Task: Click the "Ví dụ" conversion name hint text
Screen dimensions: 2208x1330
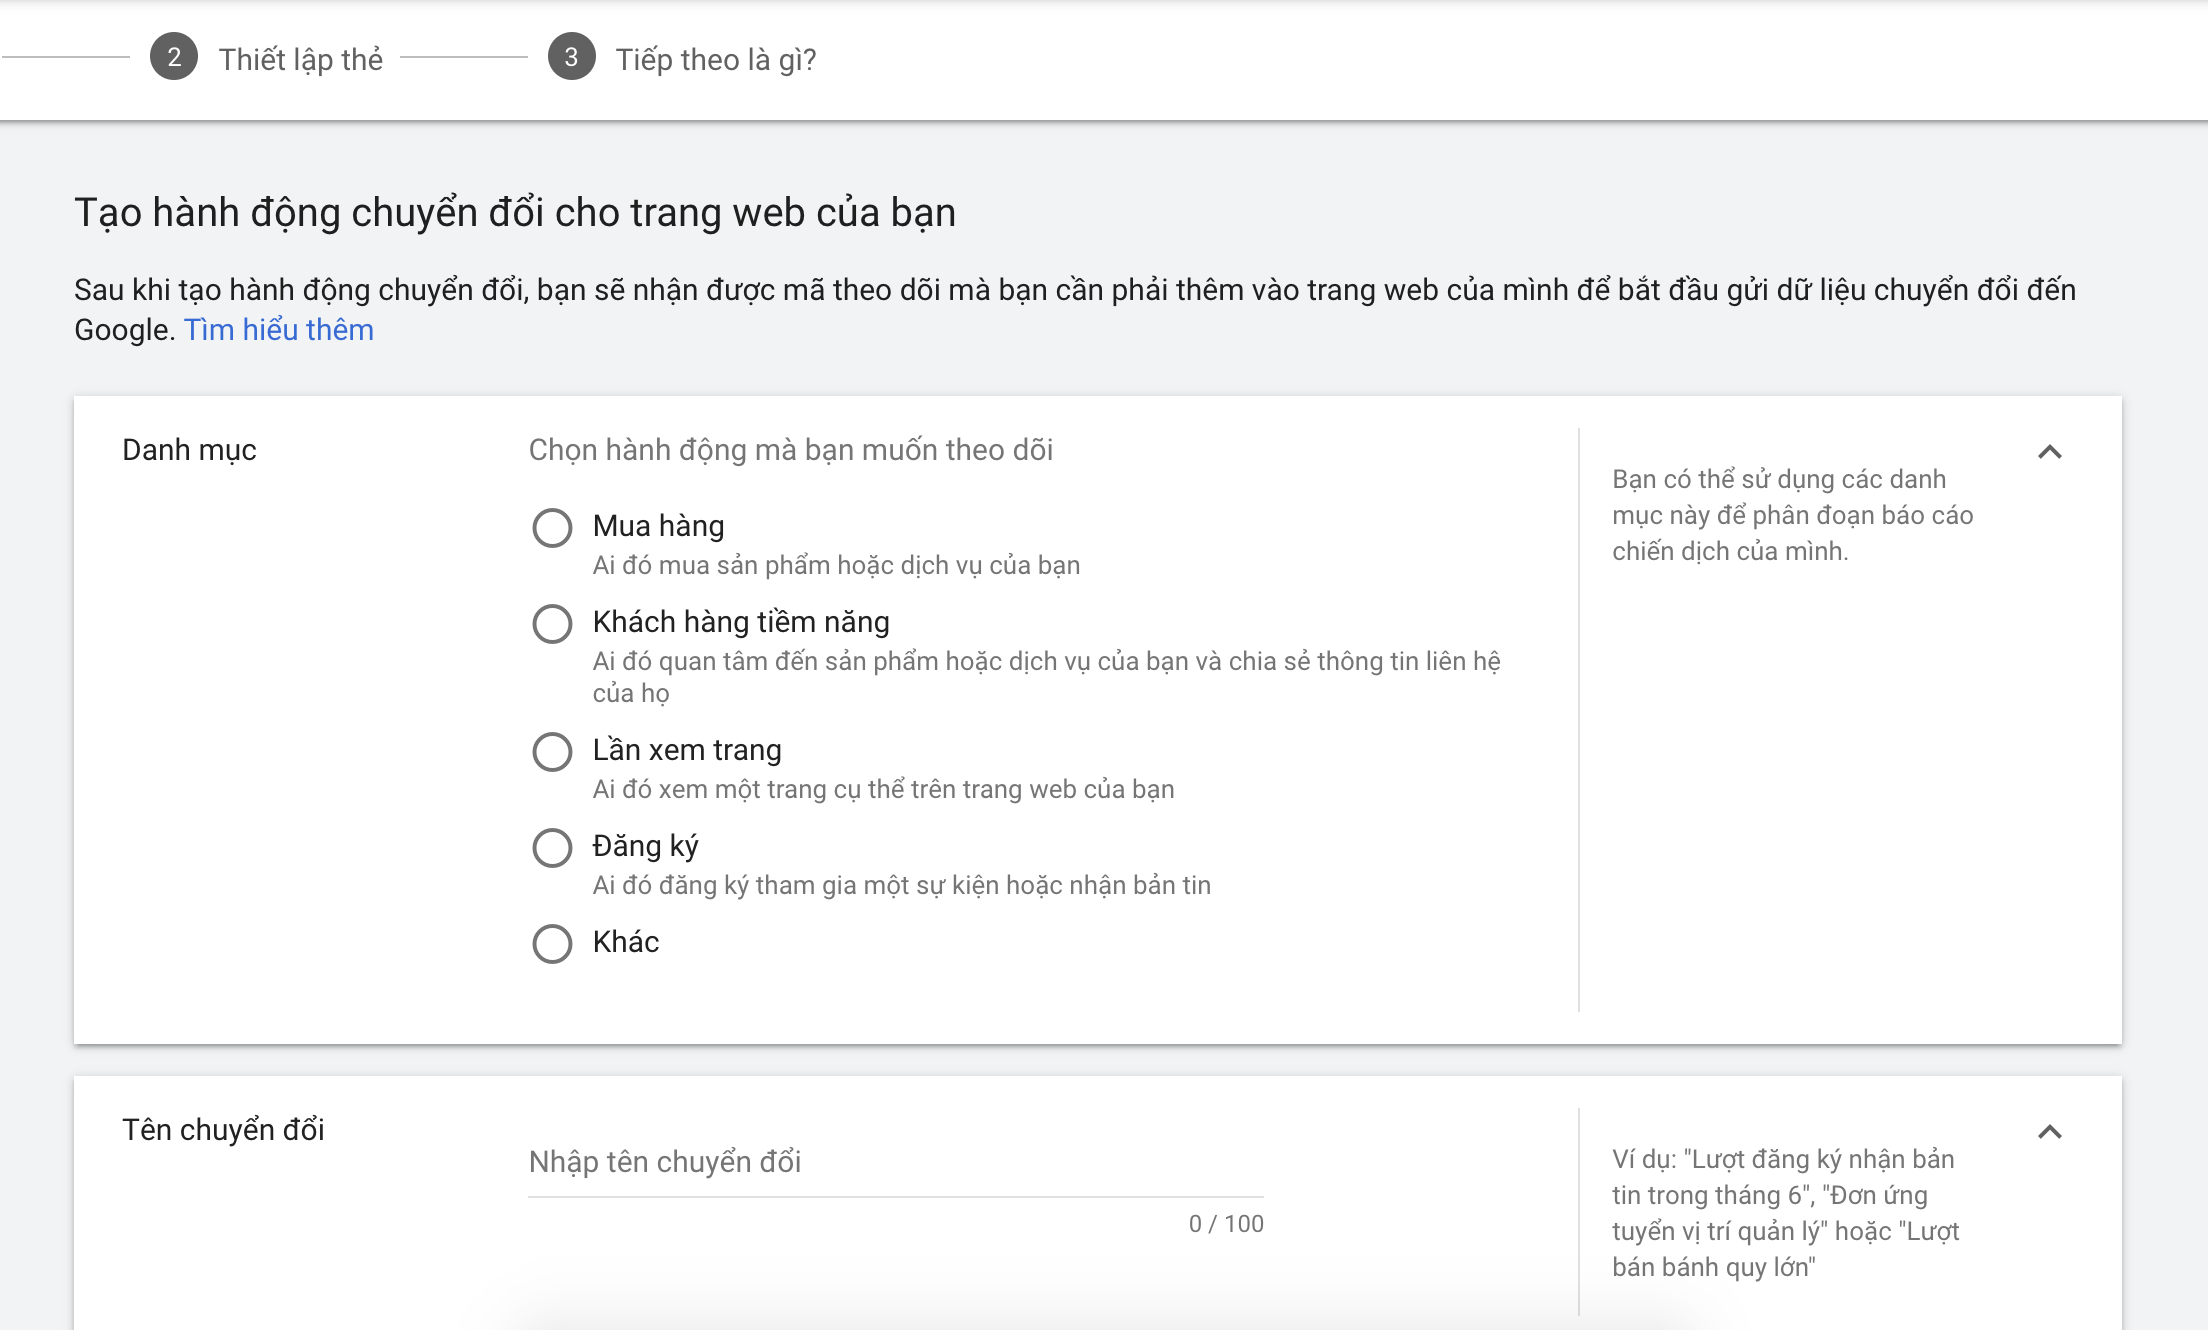Action: click(x=1785, y=1213)
